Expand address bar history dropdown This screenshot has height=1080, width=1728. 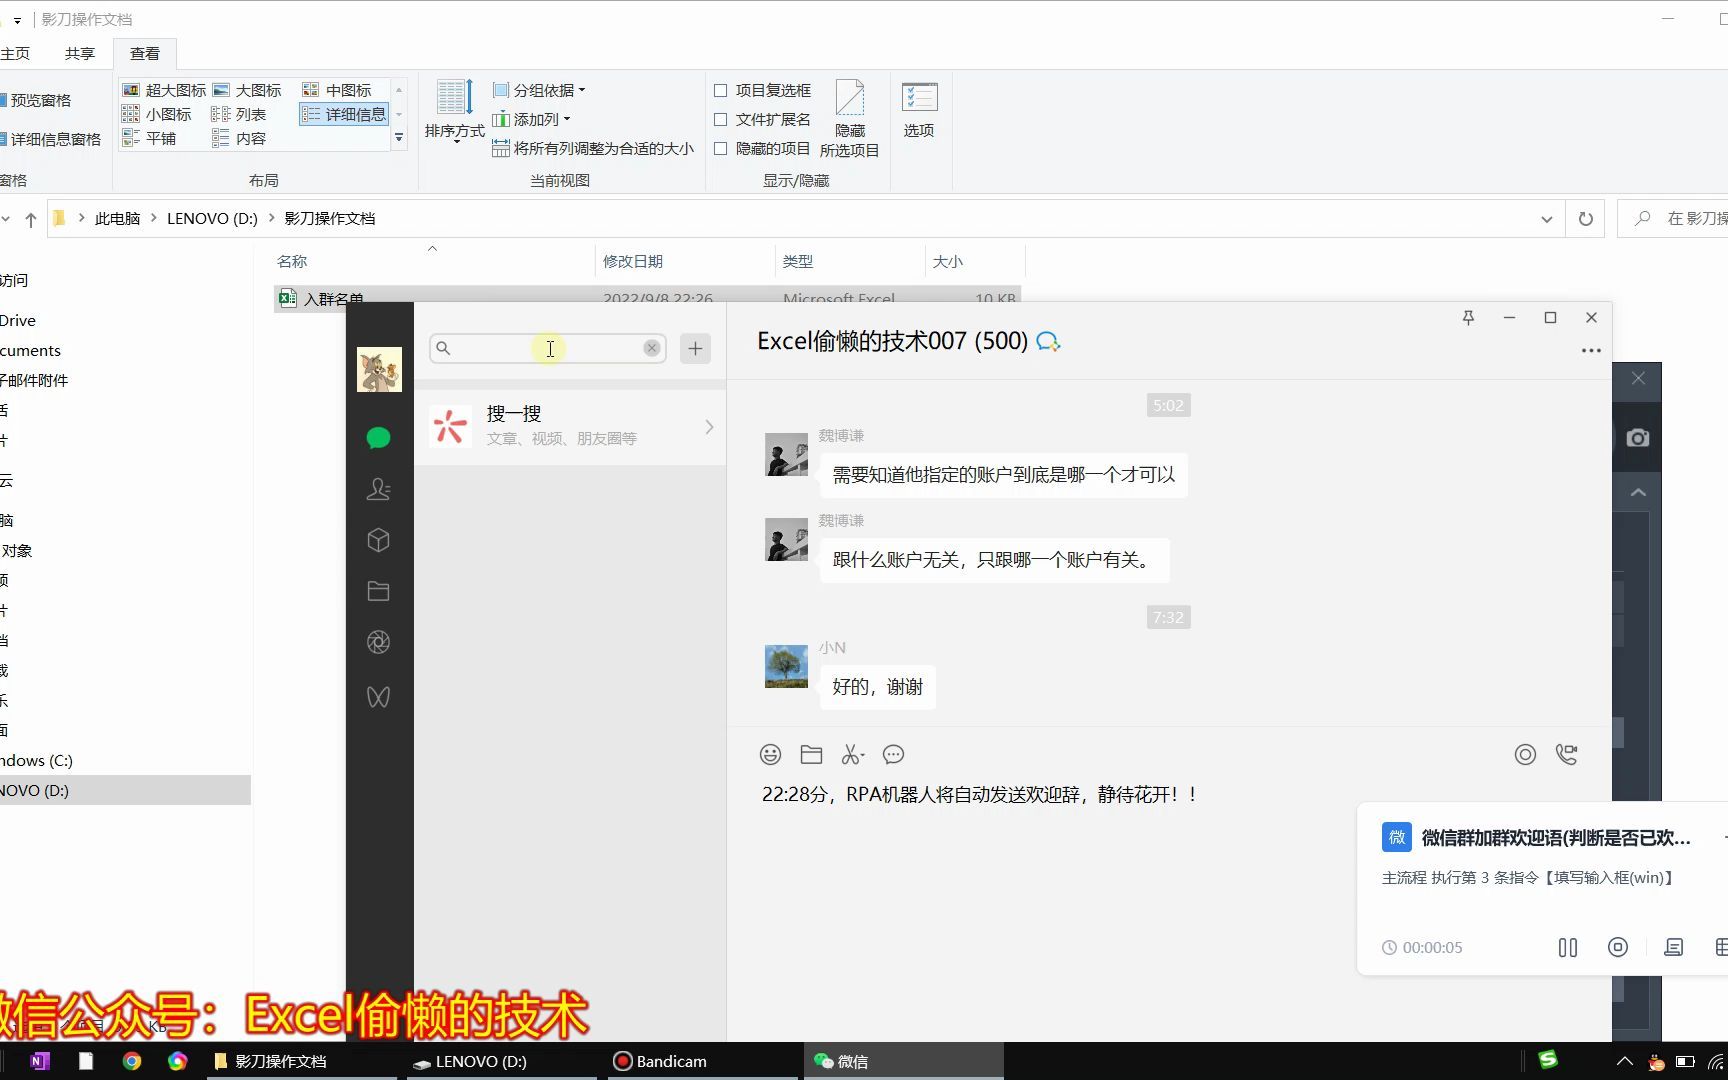(1546, 219)
